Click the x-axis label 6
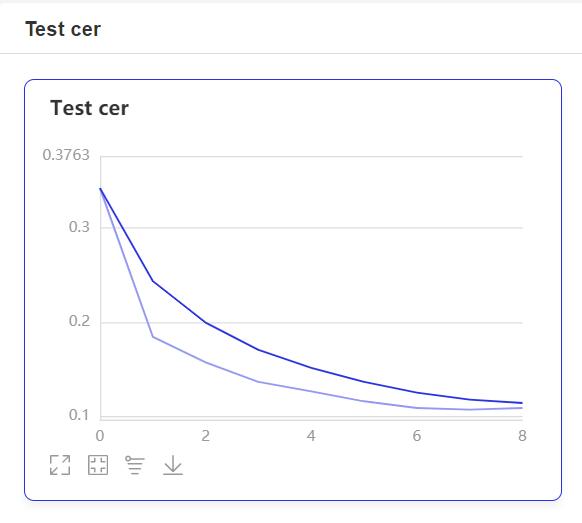This screenshot has height=523, width=582. tap(417, 436)
